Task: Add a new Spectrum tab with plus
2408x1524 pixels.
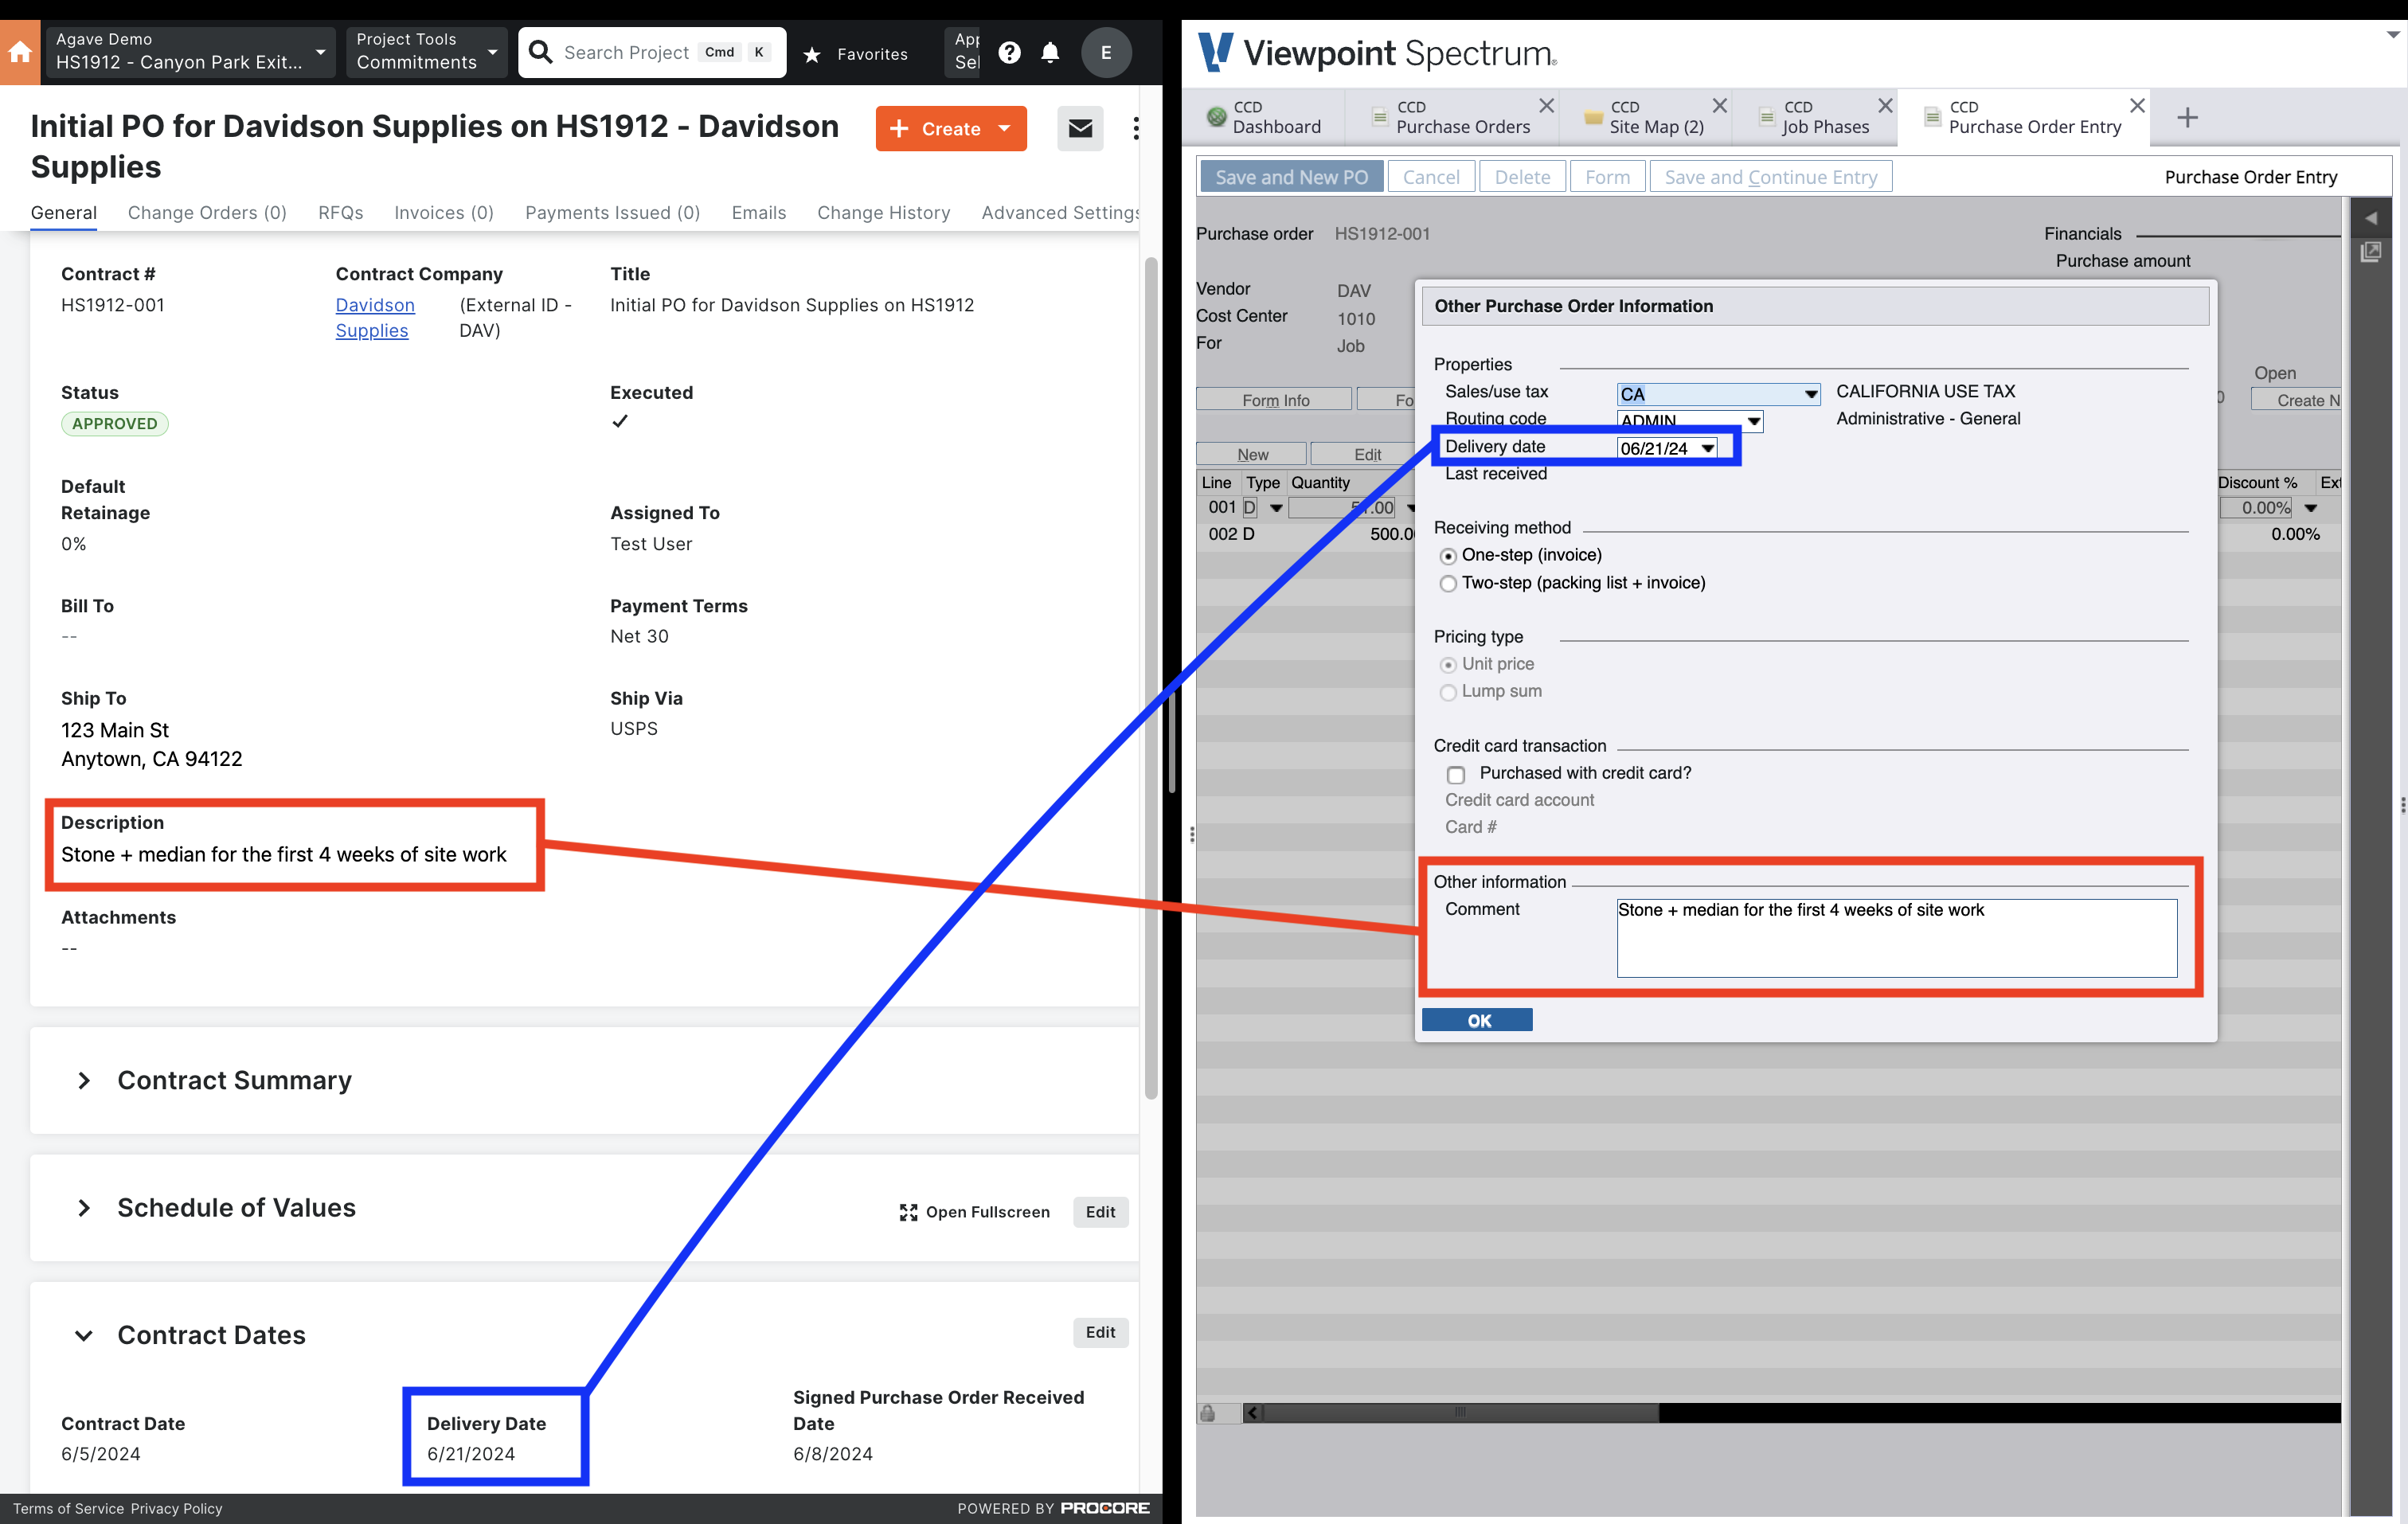Action: point(2187,118)
